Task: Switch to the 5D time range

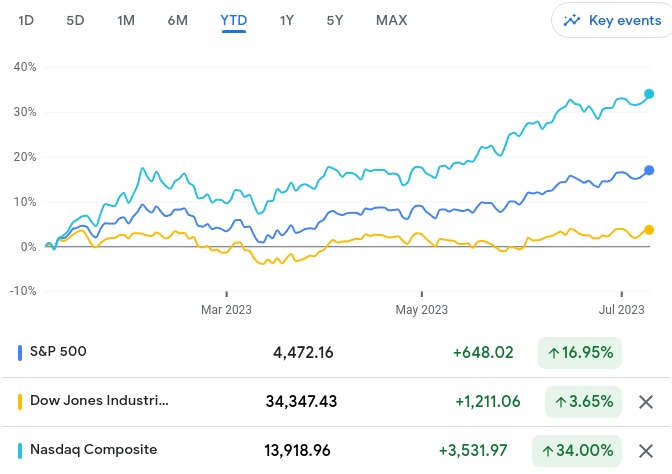Action: [75, 20]
